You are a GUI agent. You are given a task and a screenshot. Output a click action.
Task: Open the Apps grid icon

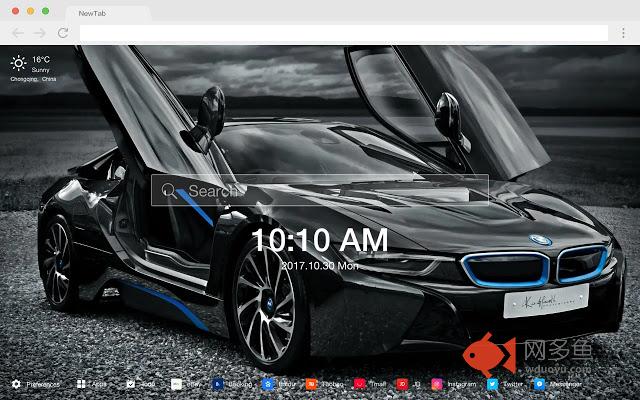pyautogui.click(x=81, y=384)
